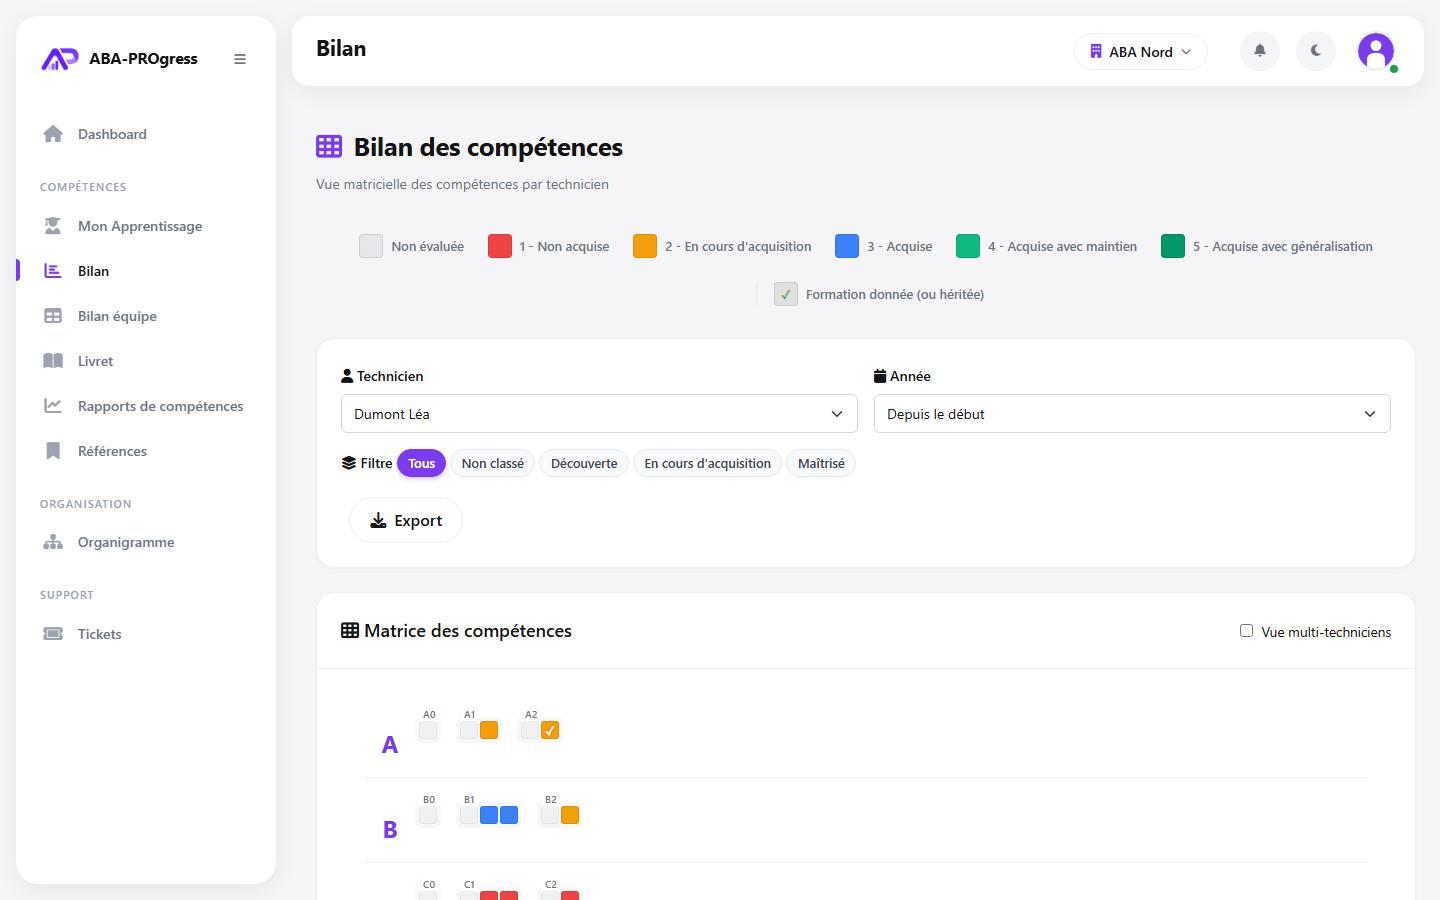This screenshot has width=1440, height=900.
Task: Click the Matrice des compétences table icon
Action: point(350,631)
